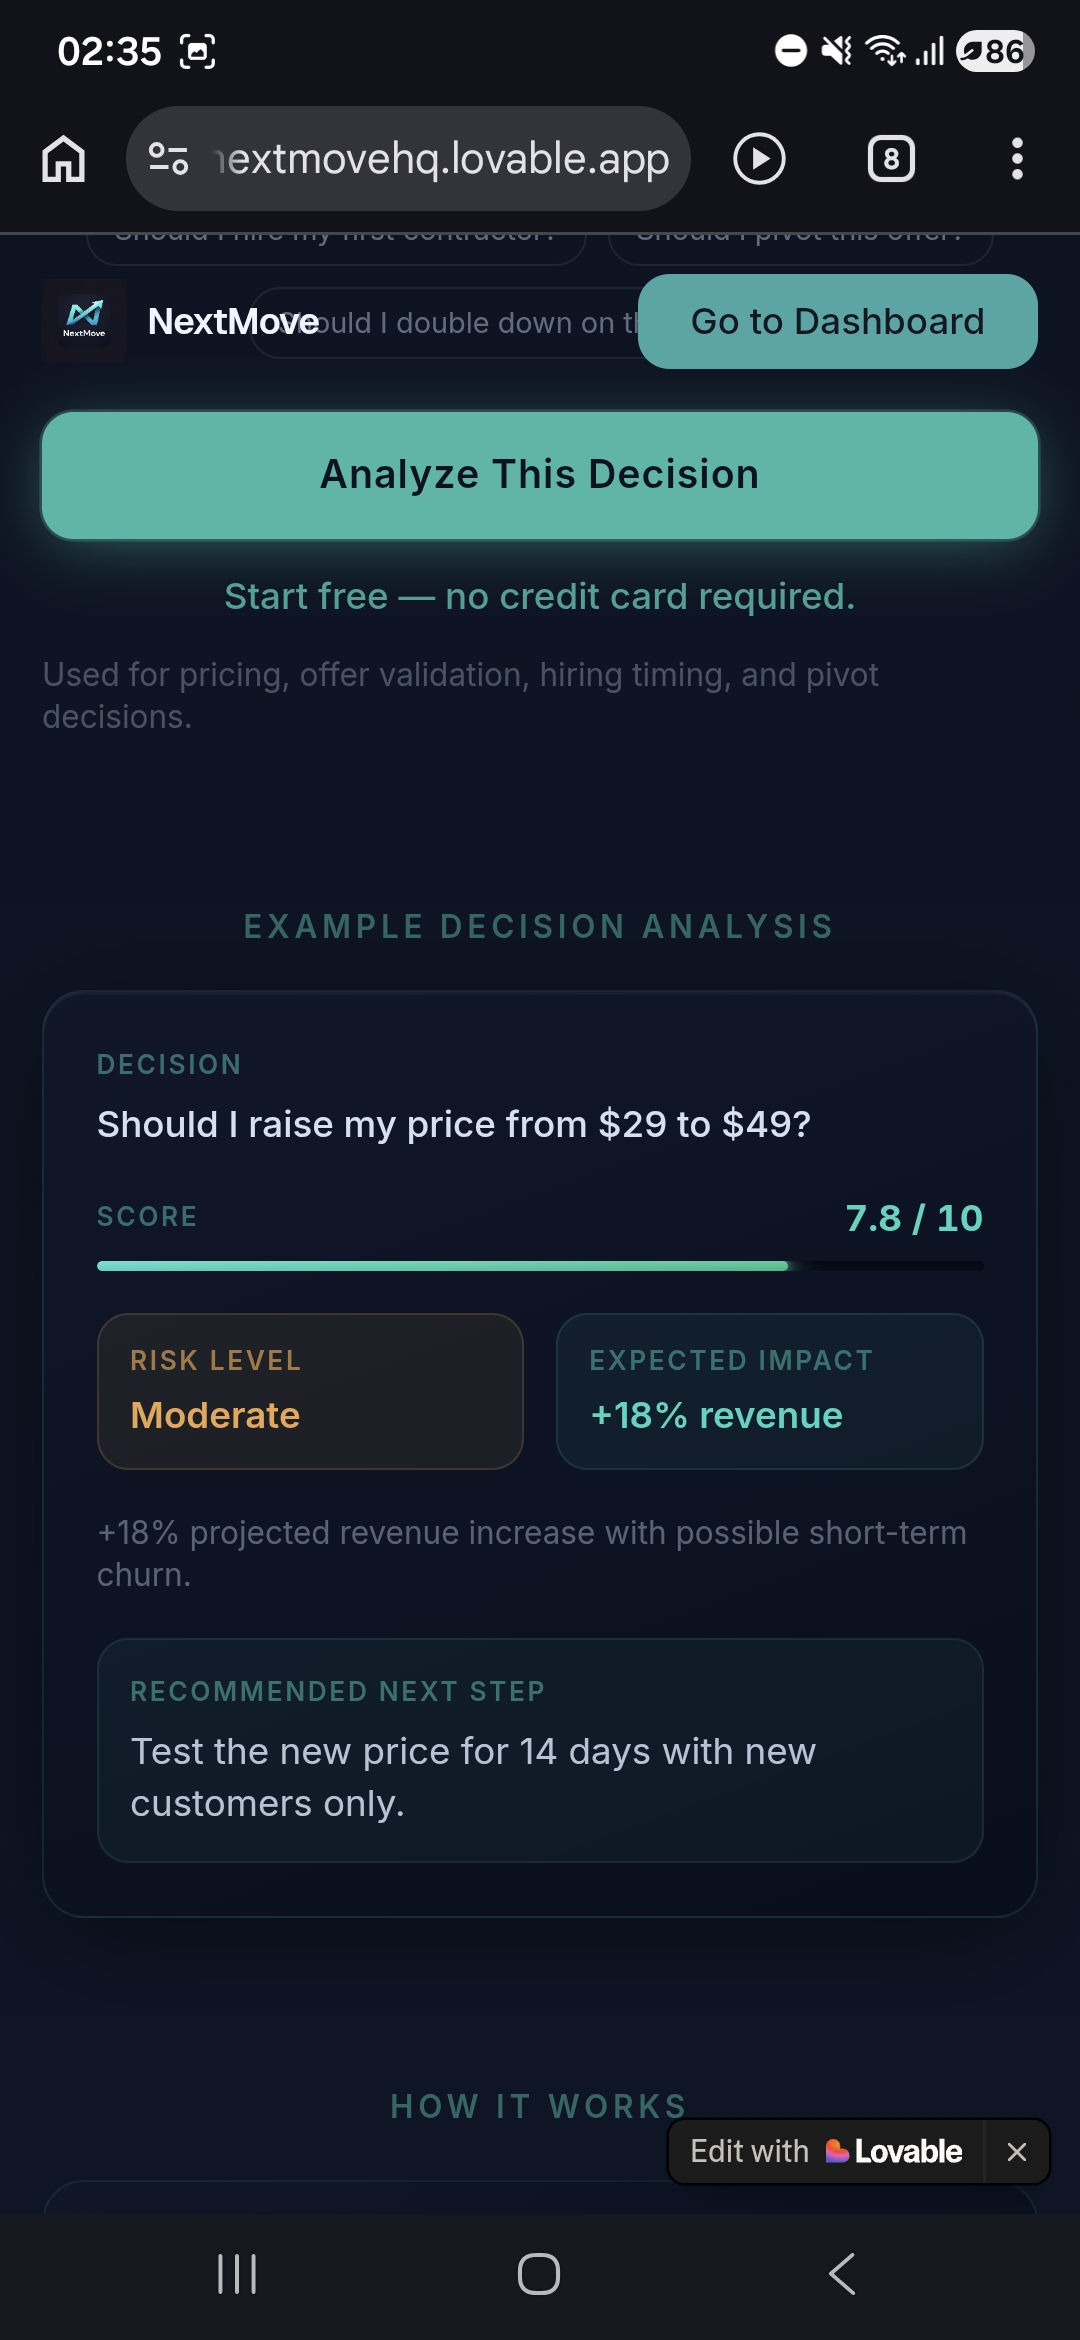Dismiss the Edit with Lovable badge
The width and height of the screenshot is (1080, 2340).
pyautogui.click(x=1017, y=2151)
